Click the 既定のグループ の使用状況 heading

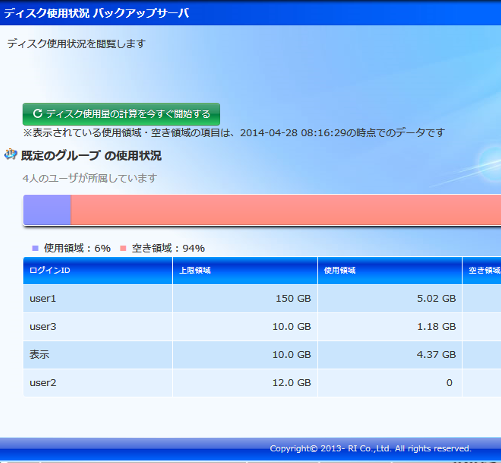91,155
